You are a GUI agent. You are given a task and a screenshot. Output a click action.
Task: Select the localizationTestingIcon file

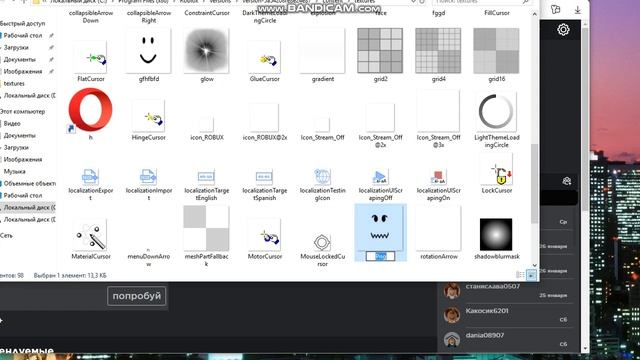tap(322, 176)
